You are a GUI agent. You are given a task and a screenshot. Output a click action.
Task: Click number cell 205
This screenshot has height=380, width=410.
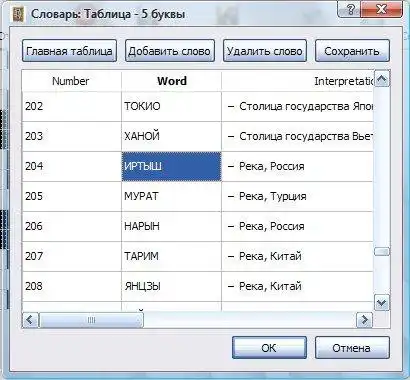[72, 196]
